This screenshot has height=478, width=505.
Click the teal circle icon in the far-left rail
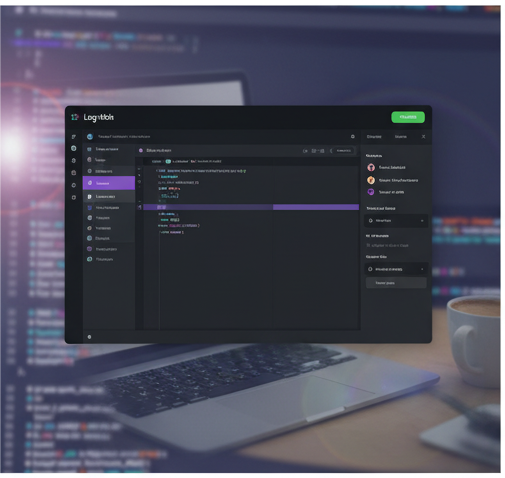74,148
